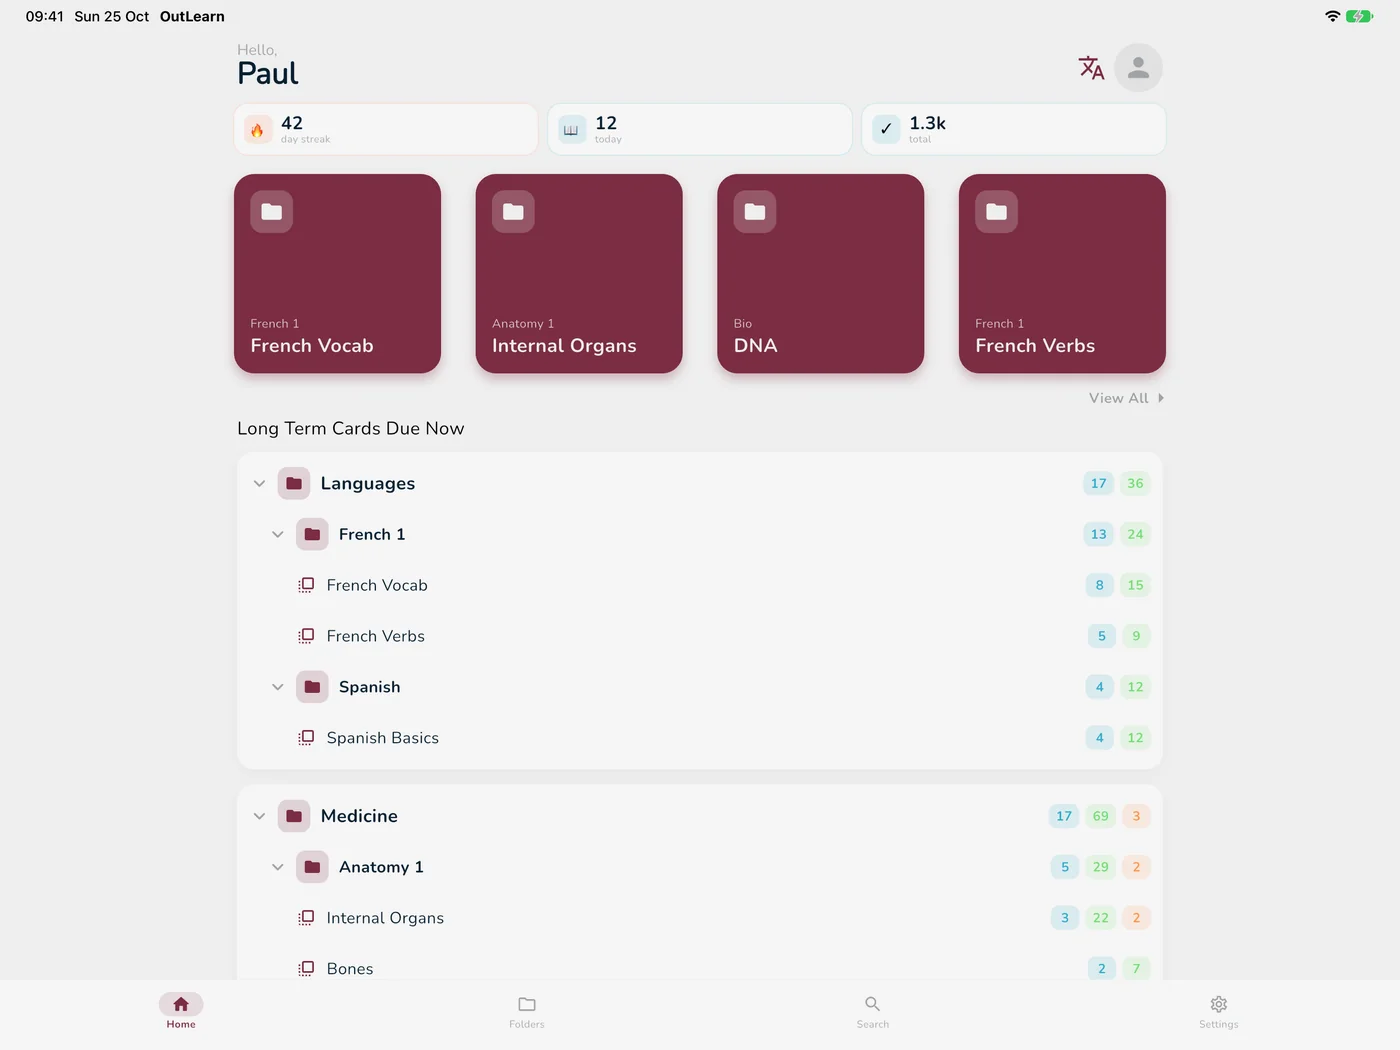
Task: Click the green 22 badge on Internal Organs
Action: coord(1100,918)
